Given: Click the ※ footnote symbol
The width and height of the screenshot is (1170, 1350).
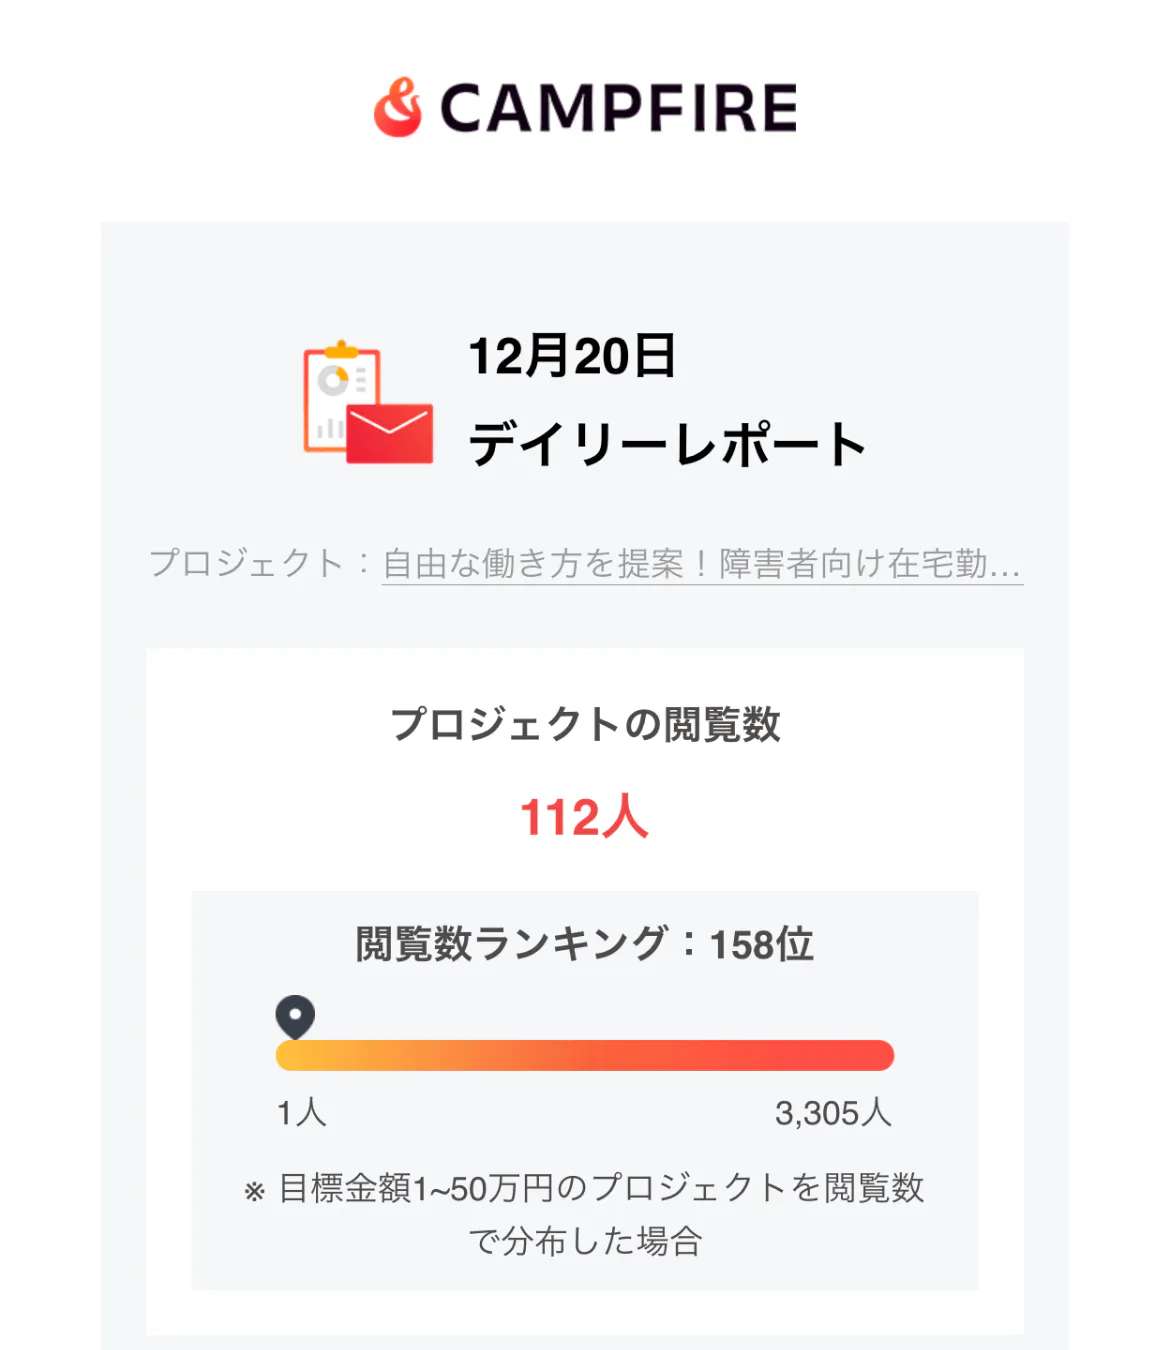Looking at the screenshot, I should 255,1191.
